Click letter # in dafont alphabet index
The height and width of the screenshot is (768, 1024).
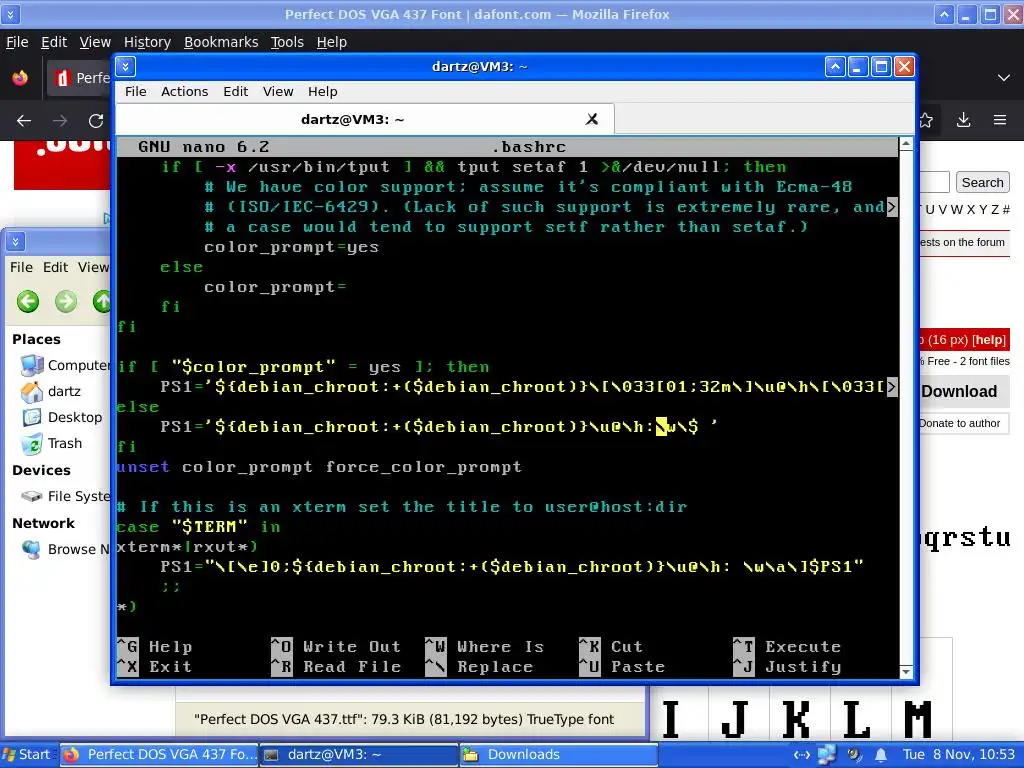1006,210
